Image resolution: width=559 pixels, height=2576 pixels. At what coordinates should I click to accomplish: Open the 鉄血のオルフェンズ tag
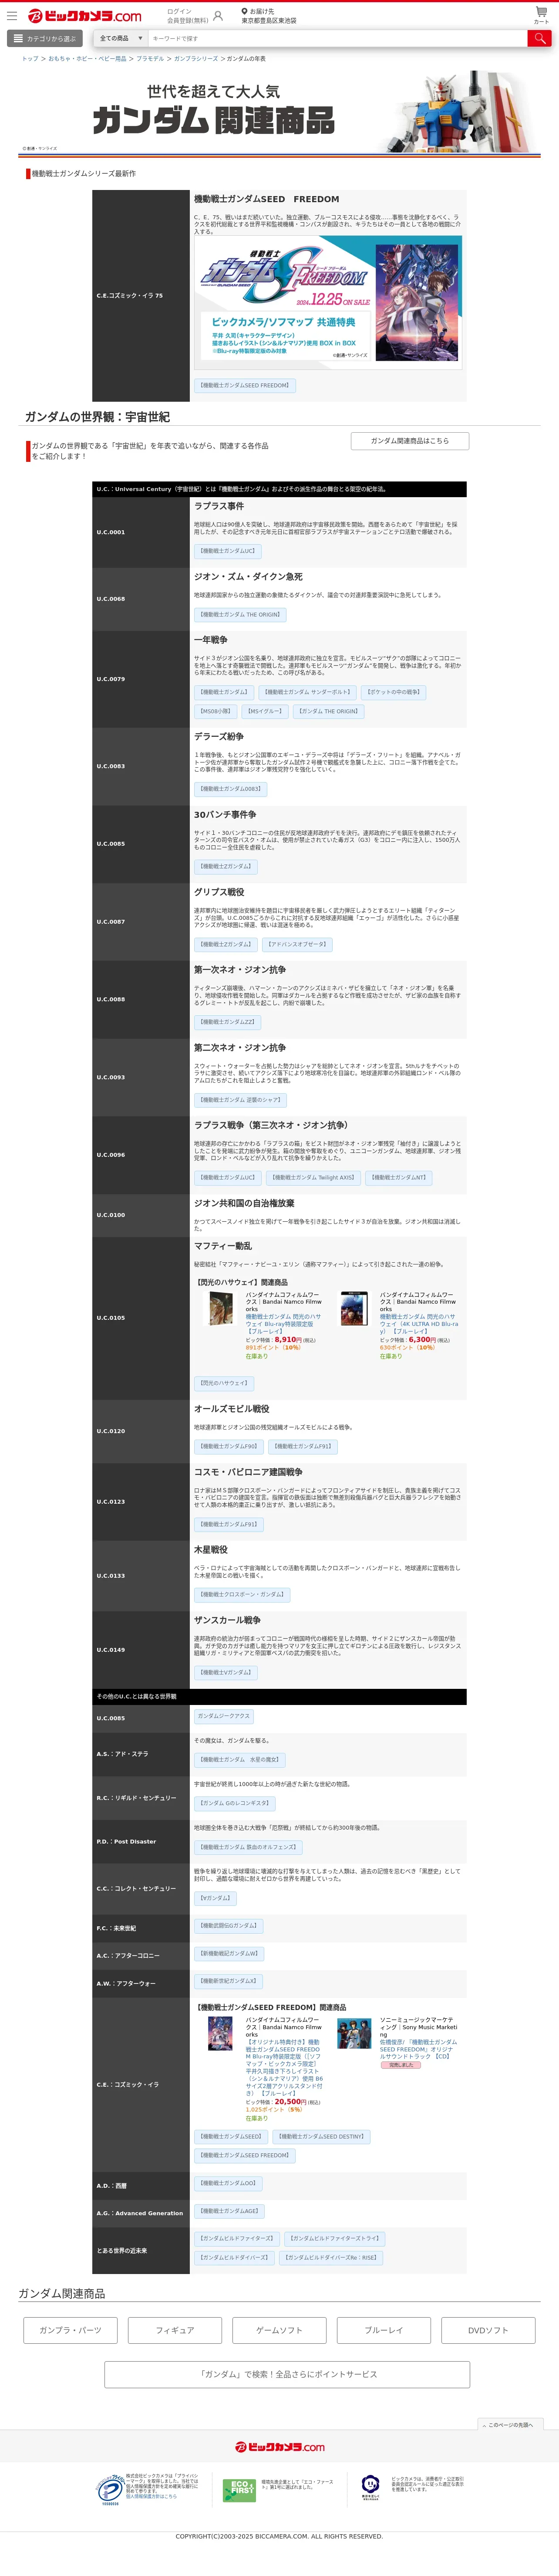248,1847
